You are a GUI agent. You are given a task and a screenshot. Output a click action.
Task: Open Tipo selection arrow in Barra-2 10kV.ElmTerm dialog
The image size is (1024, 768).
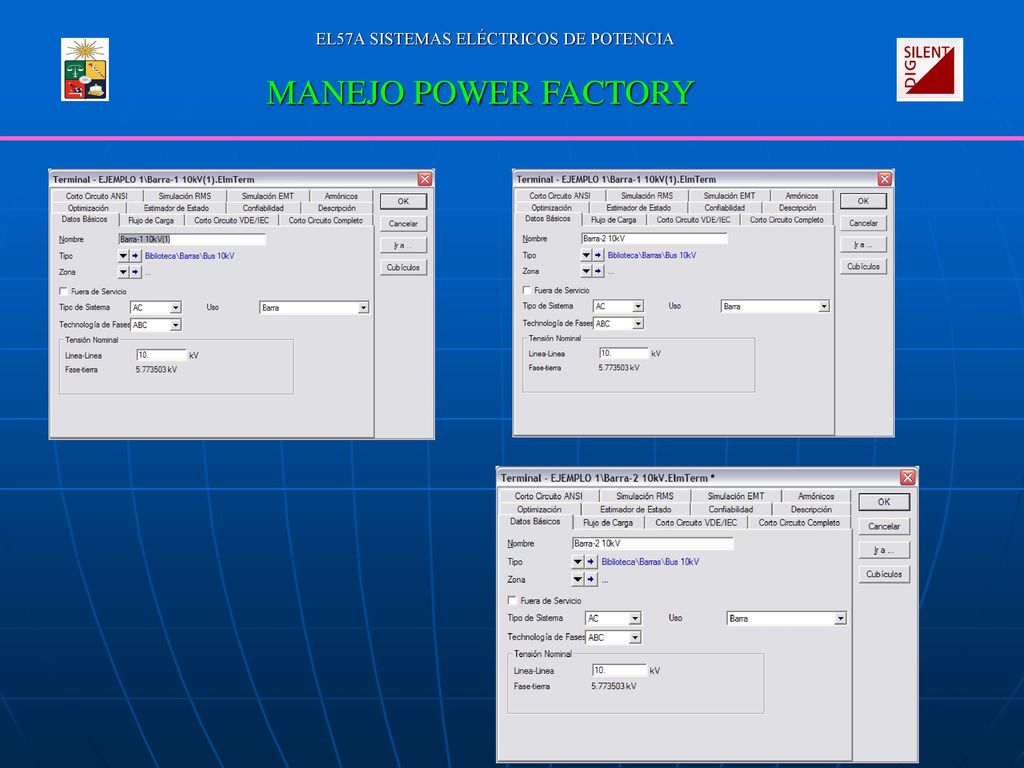pos(577,562)
